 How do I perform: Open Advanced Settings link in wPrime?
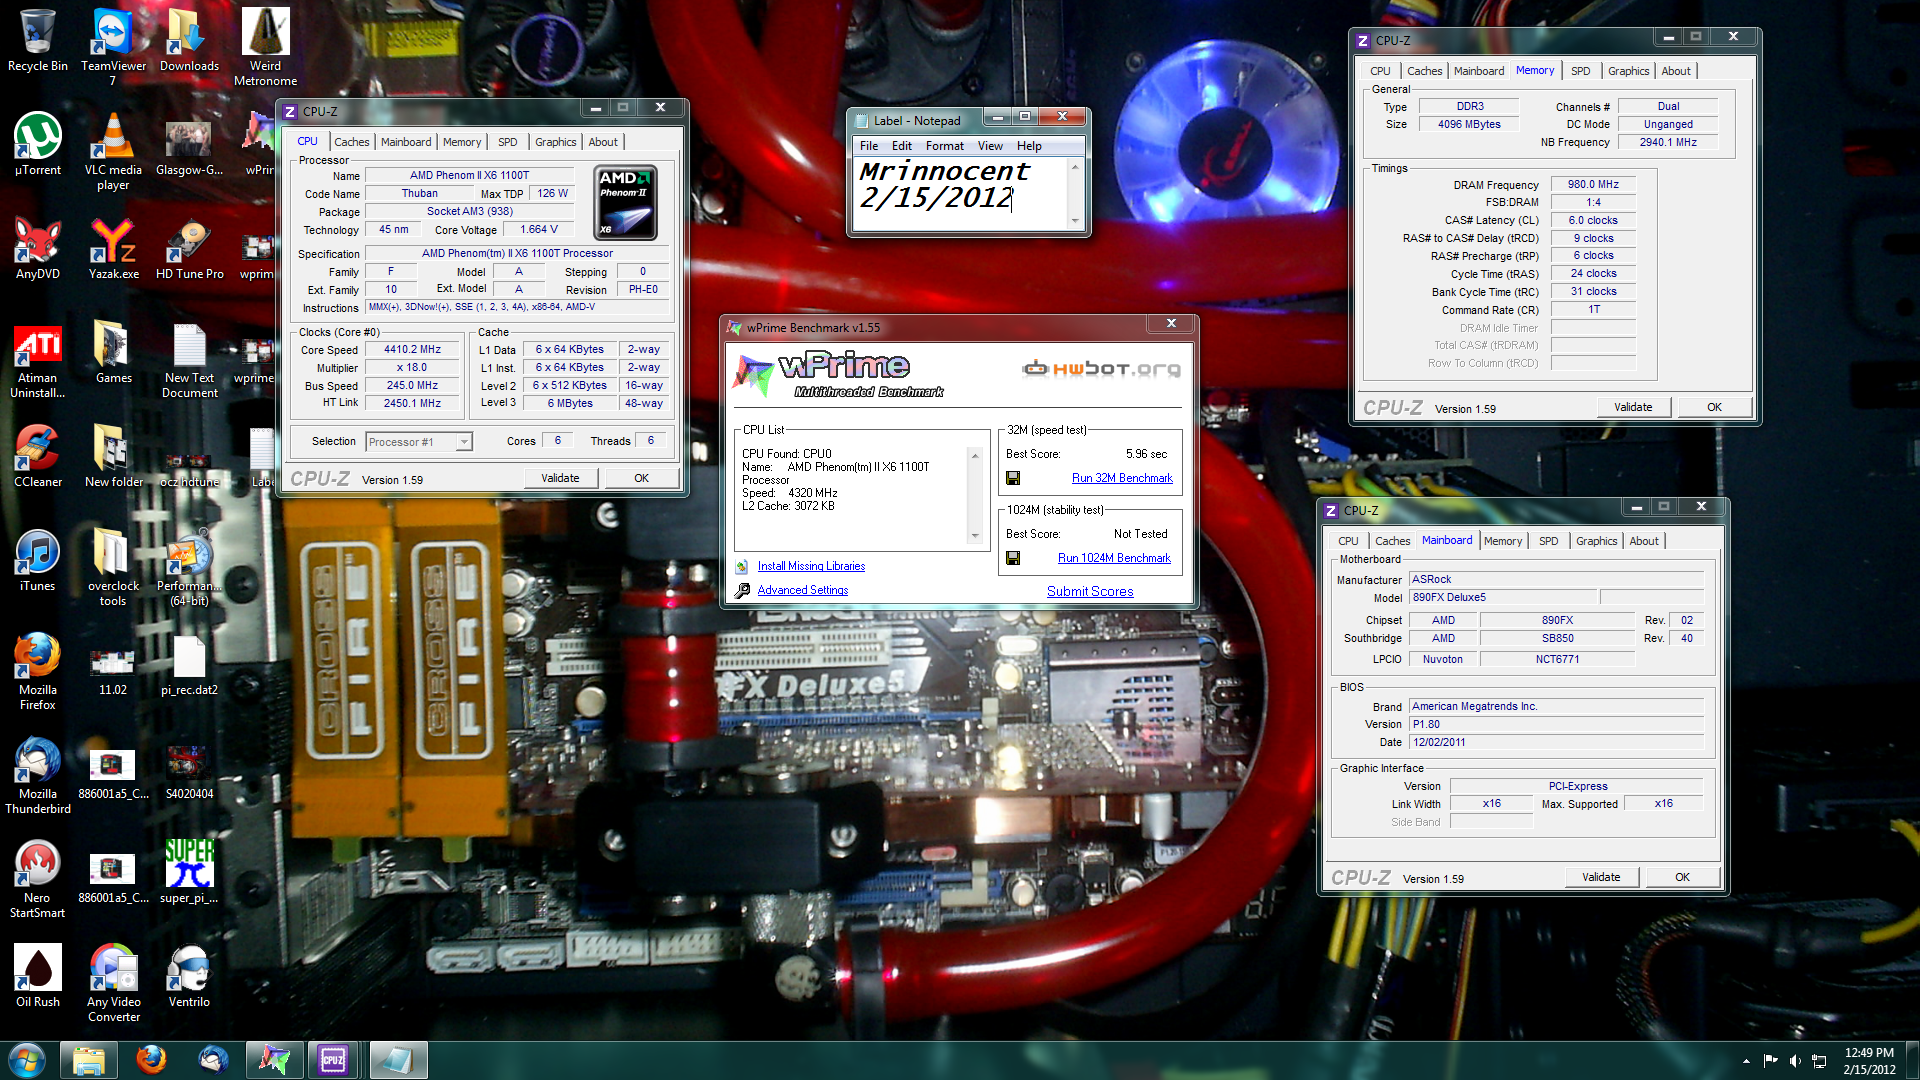[802, 590]
